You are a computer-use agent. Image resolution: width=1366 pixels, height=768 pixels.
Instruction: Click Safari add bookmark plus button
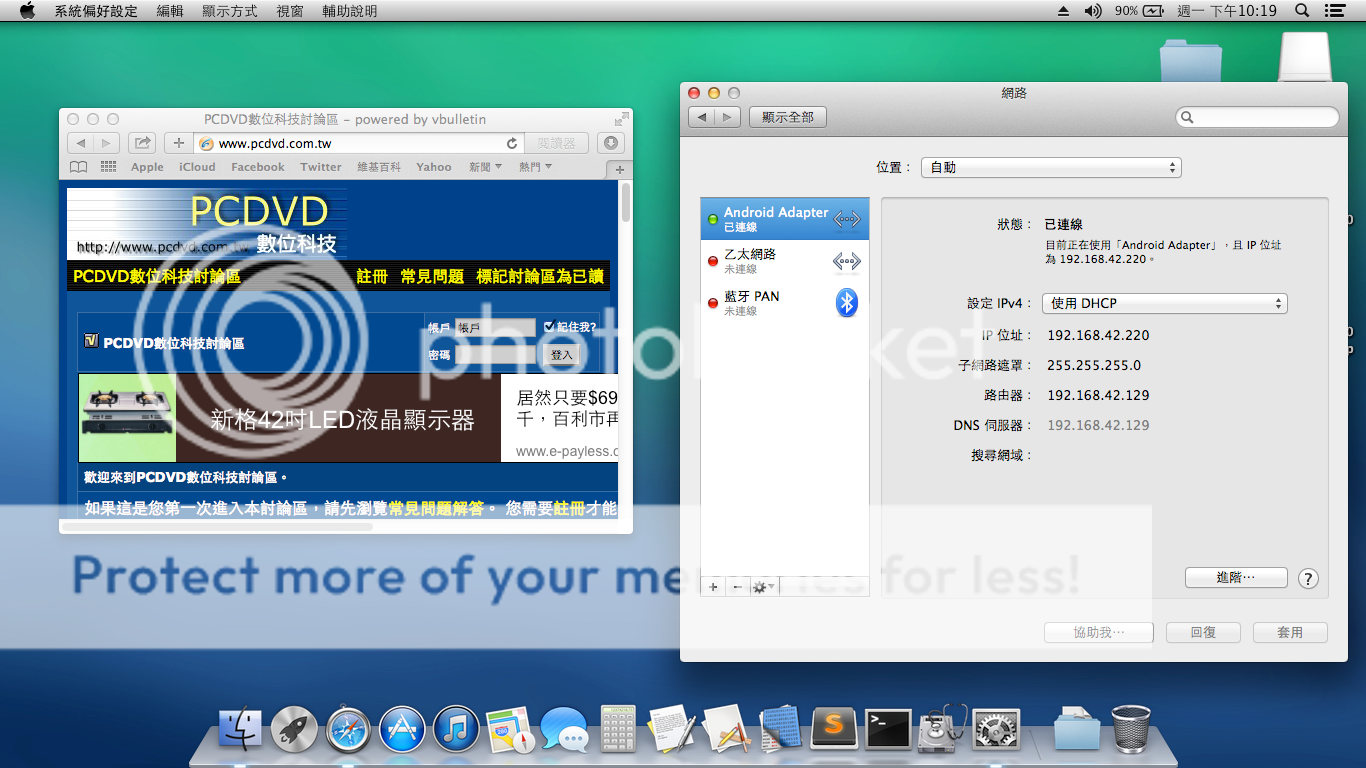pyautogui.click(x=179, y=143)
